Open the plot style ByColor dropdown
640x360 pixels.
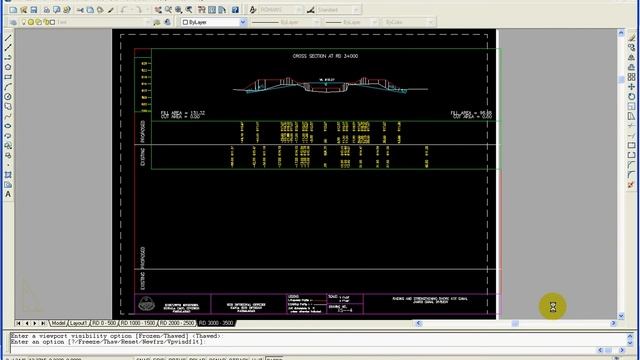(x=431, y=22)
